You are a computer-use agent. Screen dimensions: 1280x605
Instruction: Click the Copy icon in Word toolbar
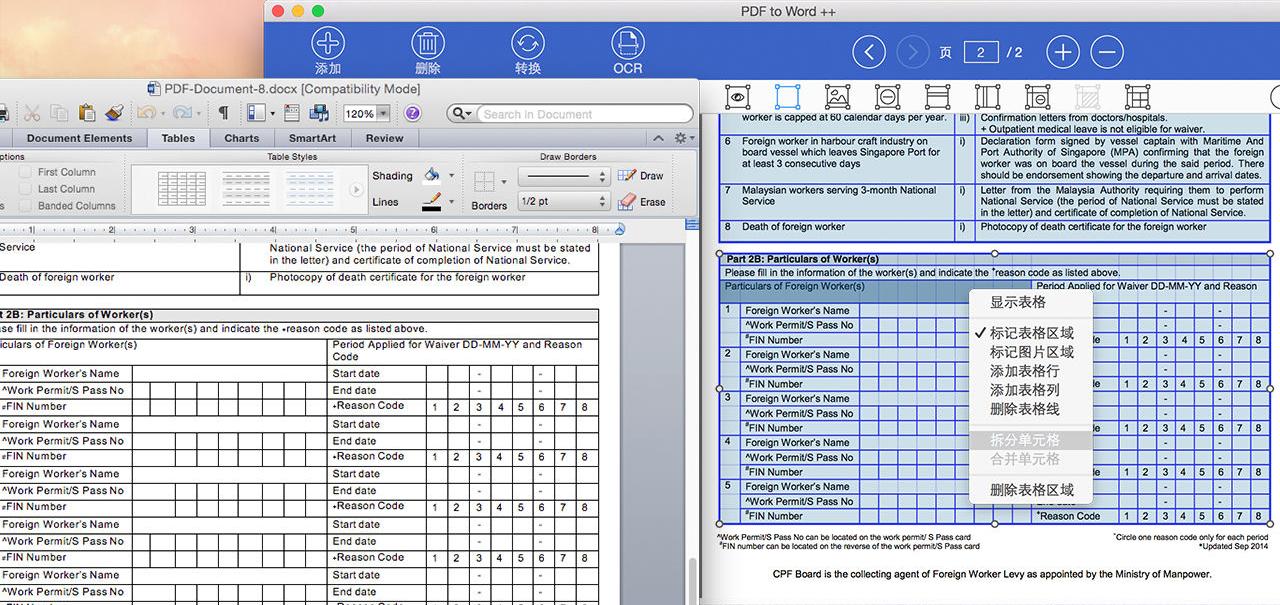(60, 113)
